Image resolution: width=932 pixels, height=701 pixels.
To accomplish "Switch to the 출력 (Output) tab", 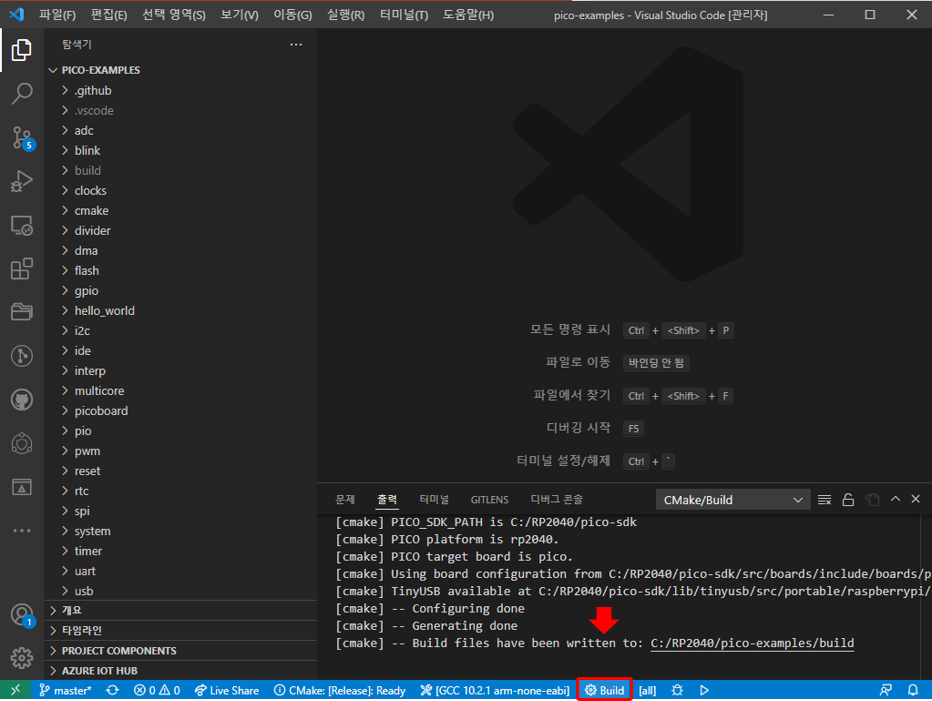I will click(387, 499).
